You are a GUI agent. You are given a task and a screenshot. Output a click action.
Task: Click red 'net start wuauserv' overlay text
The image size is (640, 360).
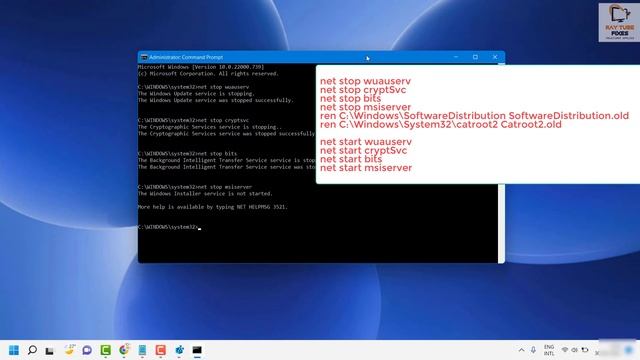click(366, 142)
